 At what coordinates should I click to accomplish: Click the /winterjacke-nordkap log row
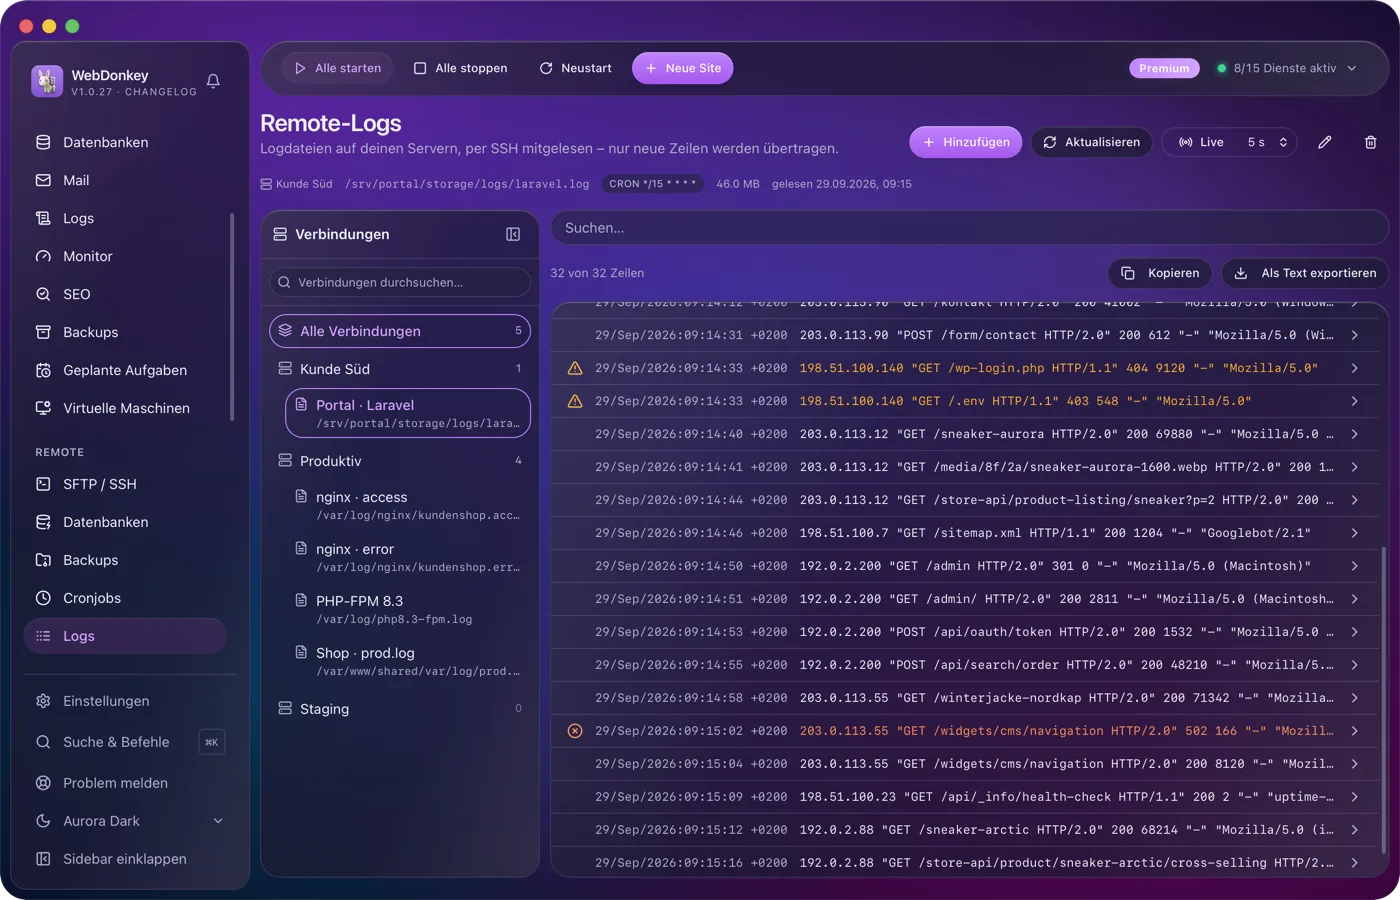[x=964, y=698]
